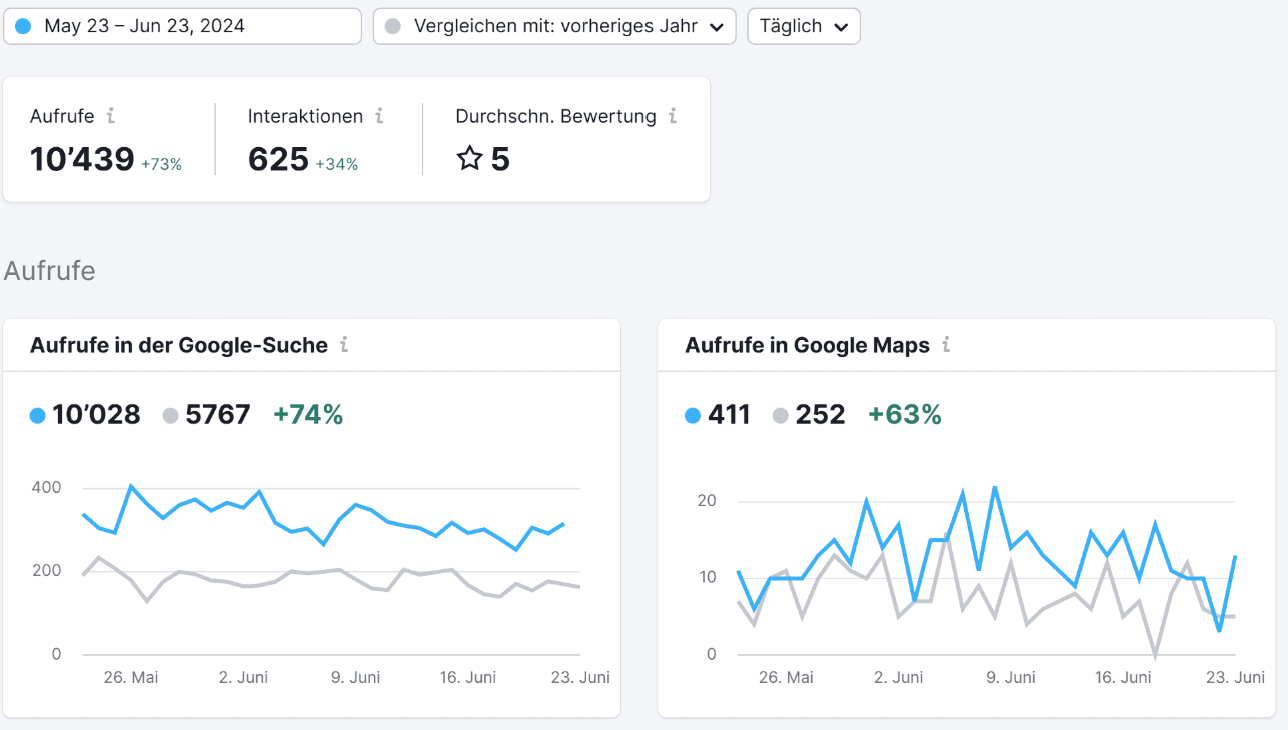Click the Aufrufe section heading
This screenshot has width=1288, height=730.
[50, 271]
